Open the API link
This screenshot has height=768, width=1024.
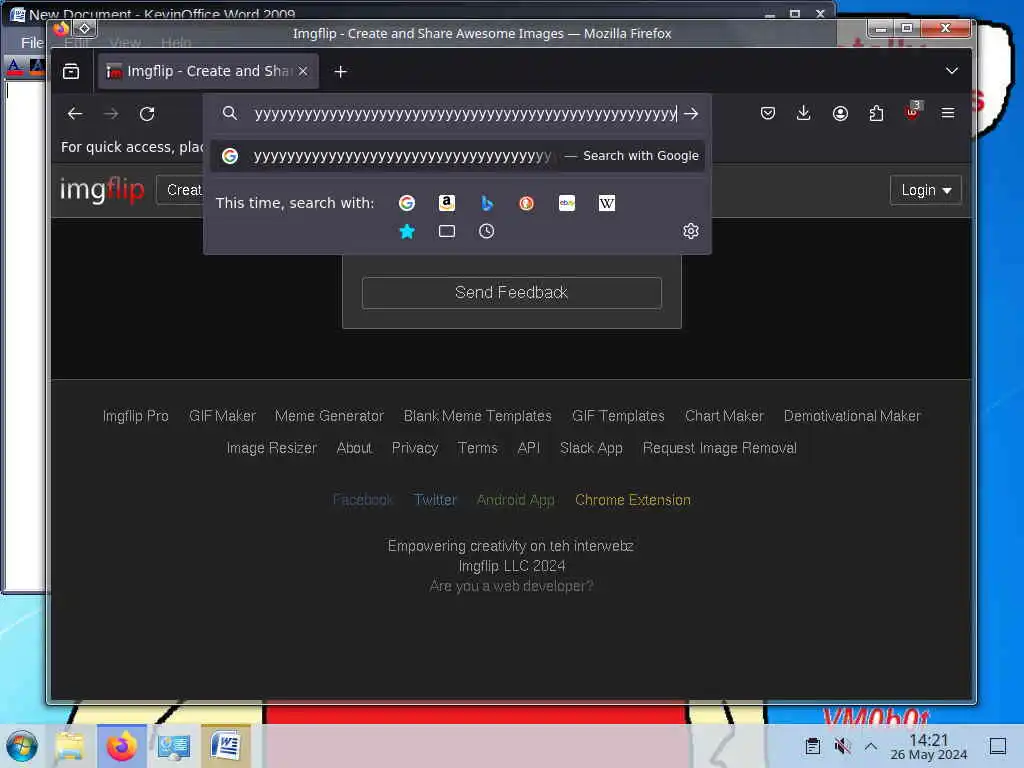click(528, 448)
